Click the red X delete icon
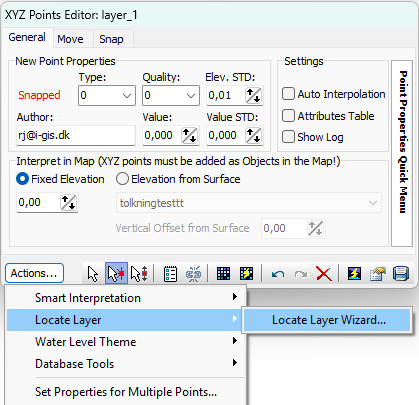419x405 pixels. coord(324,274)
